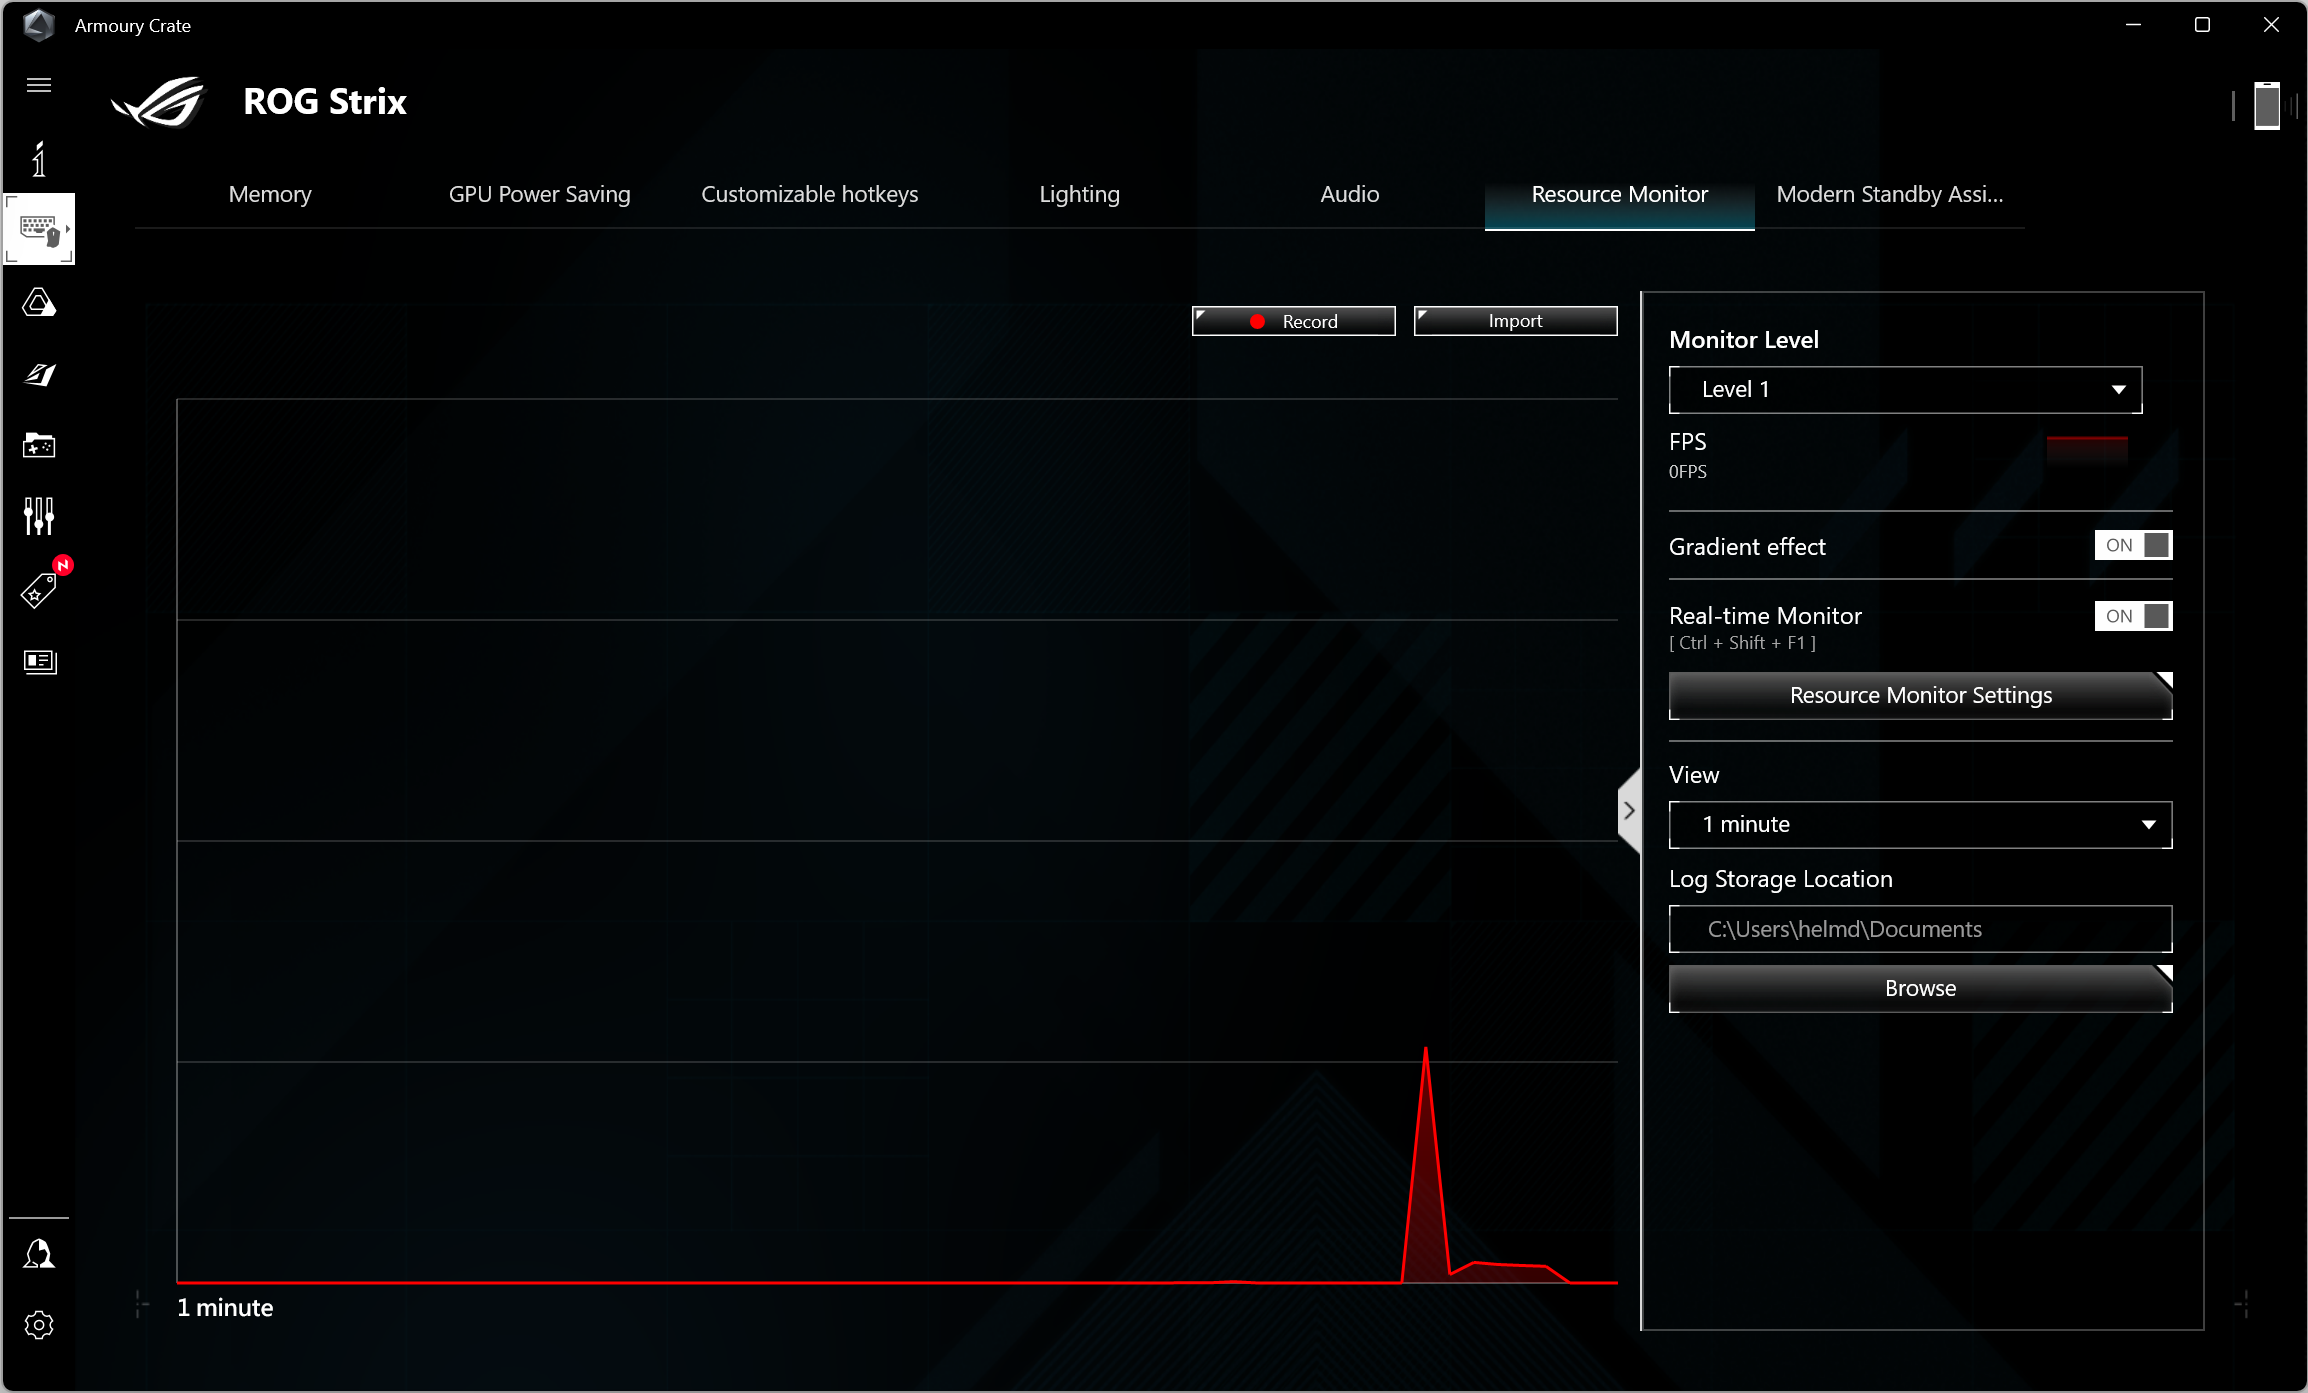This screenshot has width=2308, height=1393.
Task: Collapse the right settings panel
Action: pyautogui.click(x=1629, y=810)
